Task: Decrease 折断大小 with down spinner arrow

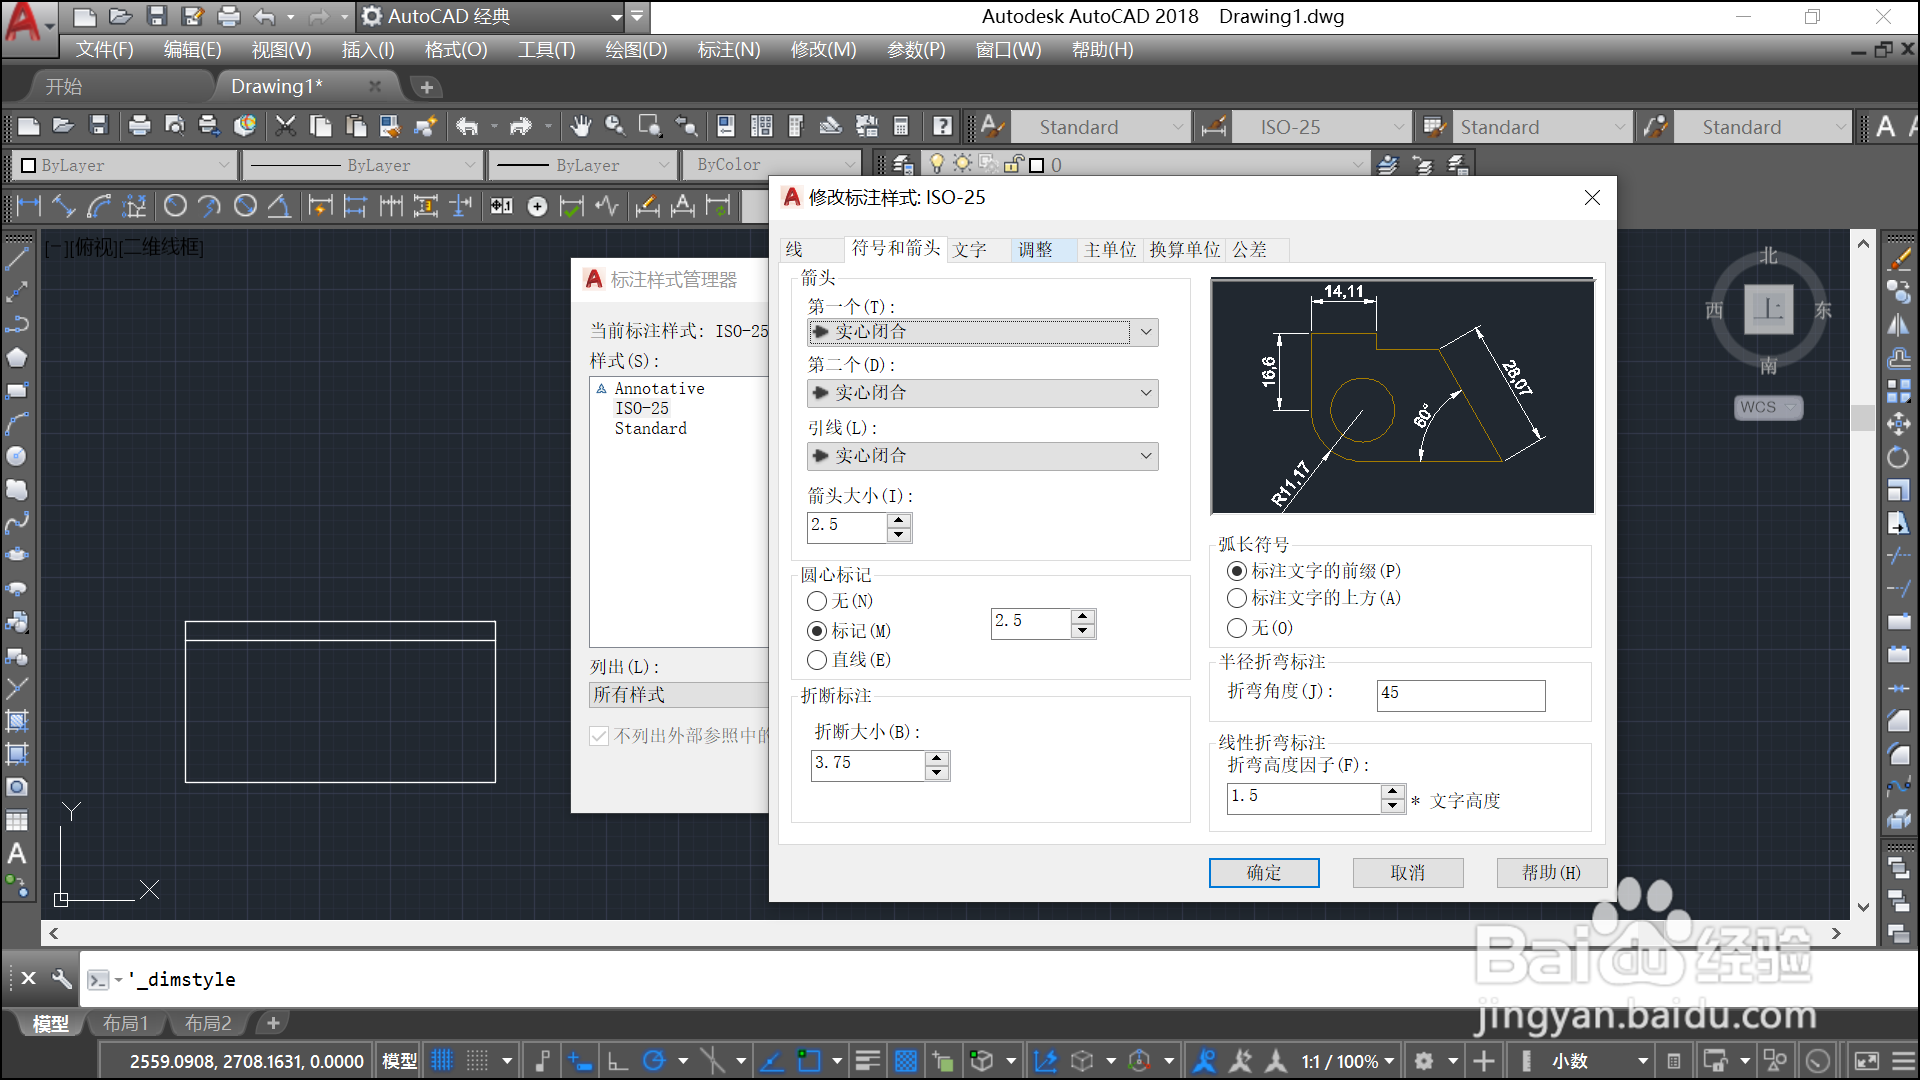Action: tap(937, 773)
